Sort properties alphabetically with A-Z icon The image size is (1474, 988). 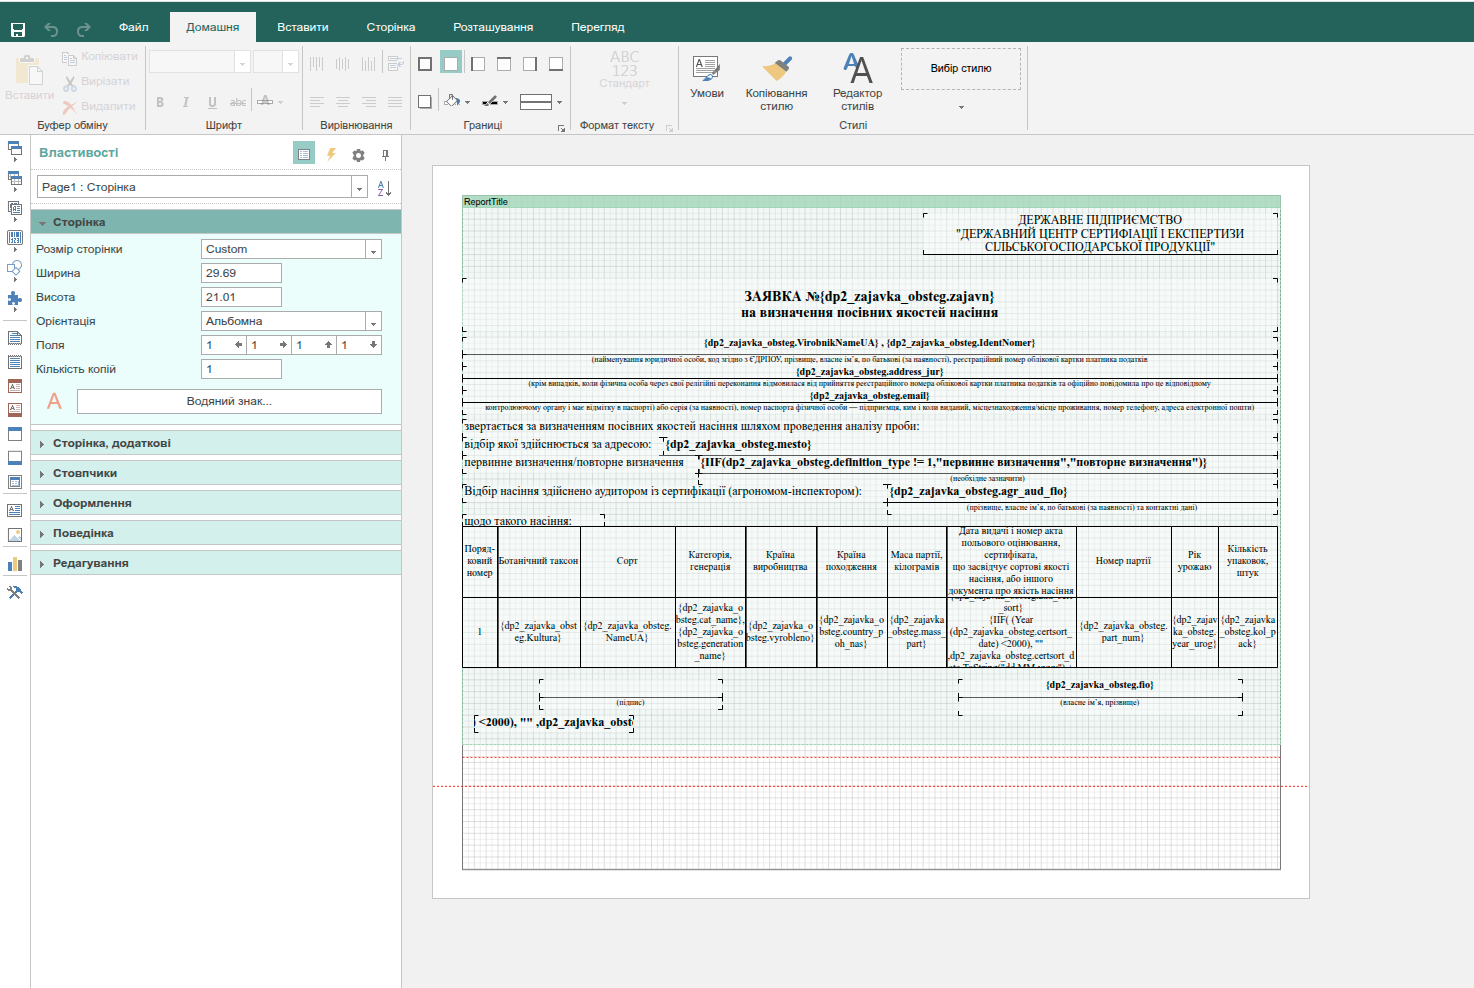pos(384,188)
